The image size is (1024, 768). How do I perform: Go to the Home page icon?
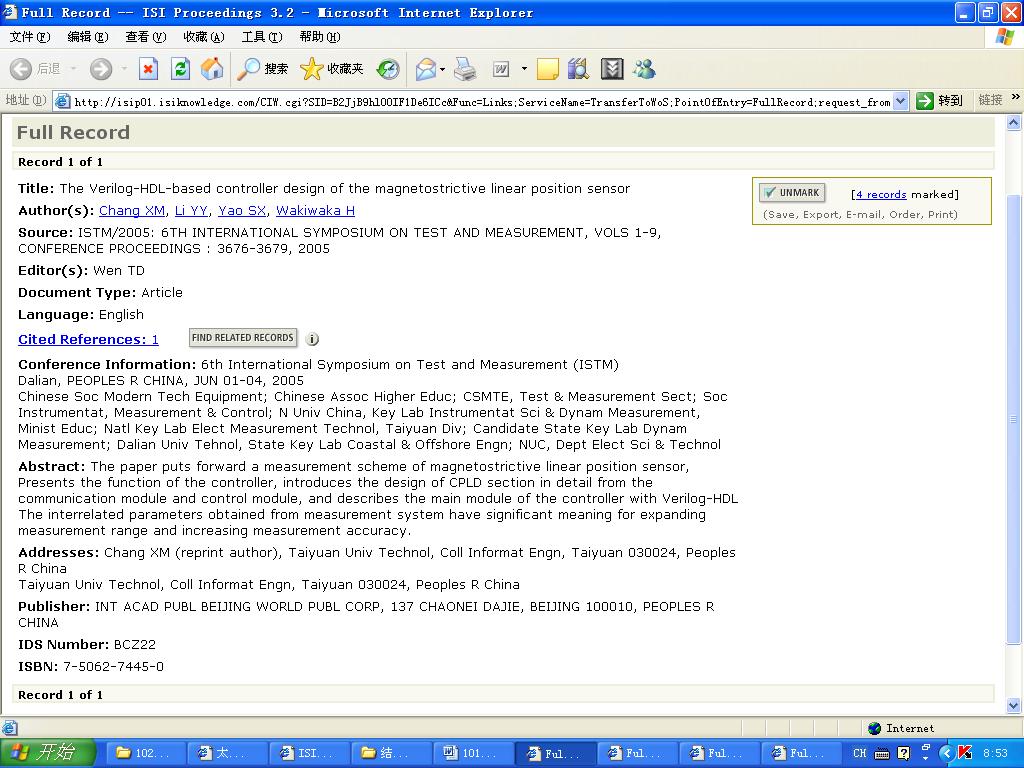point(212,69)
